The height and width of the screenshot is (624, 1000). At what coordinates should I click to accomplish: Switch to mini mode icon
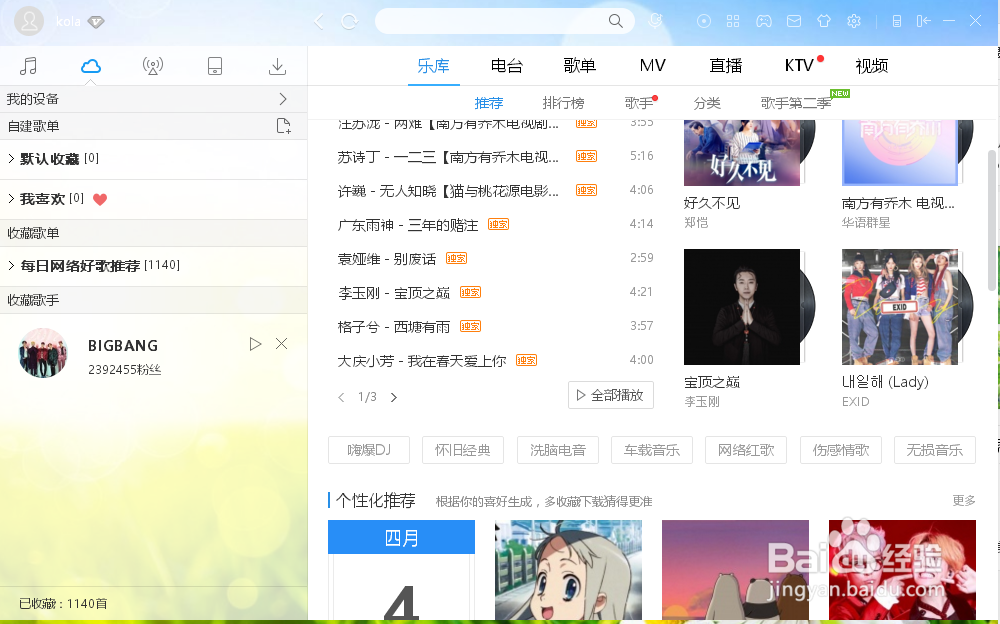pos(923,21)
